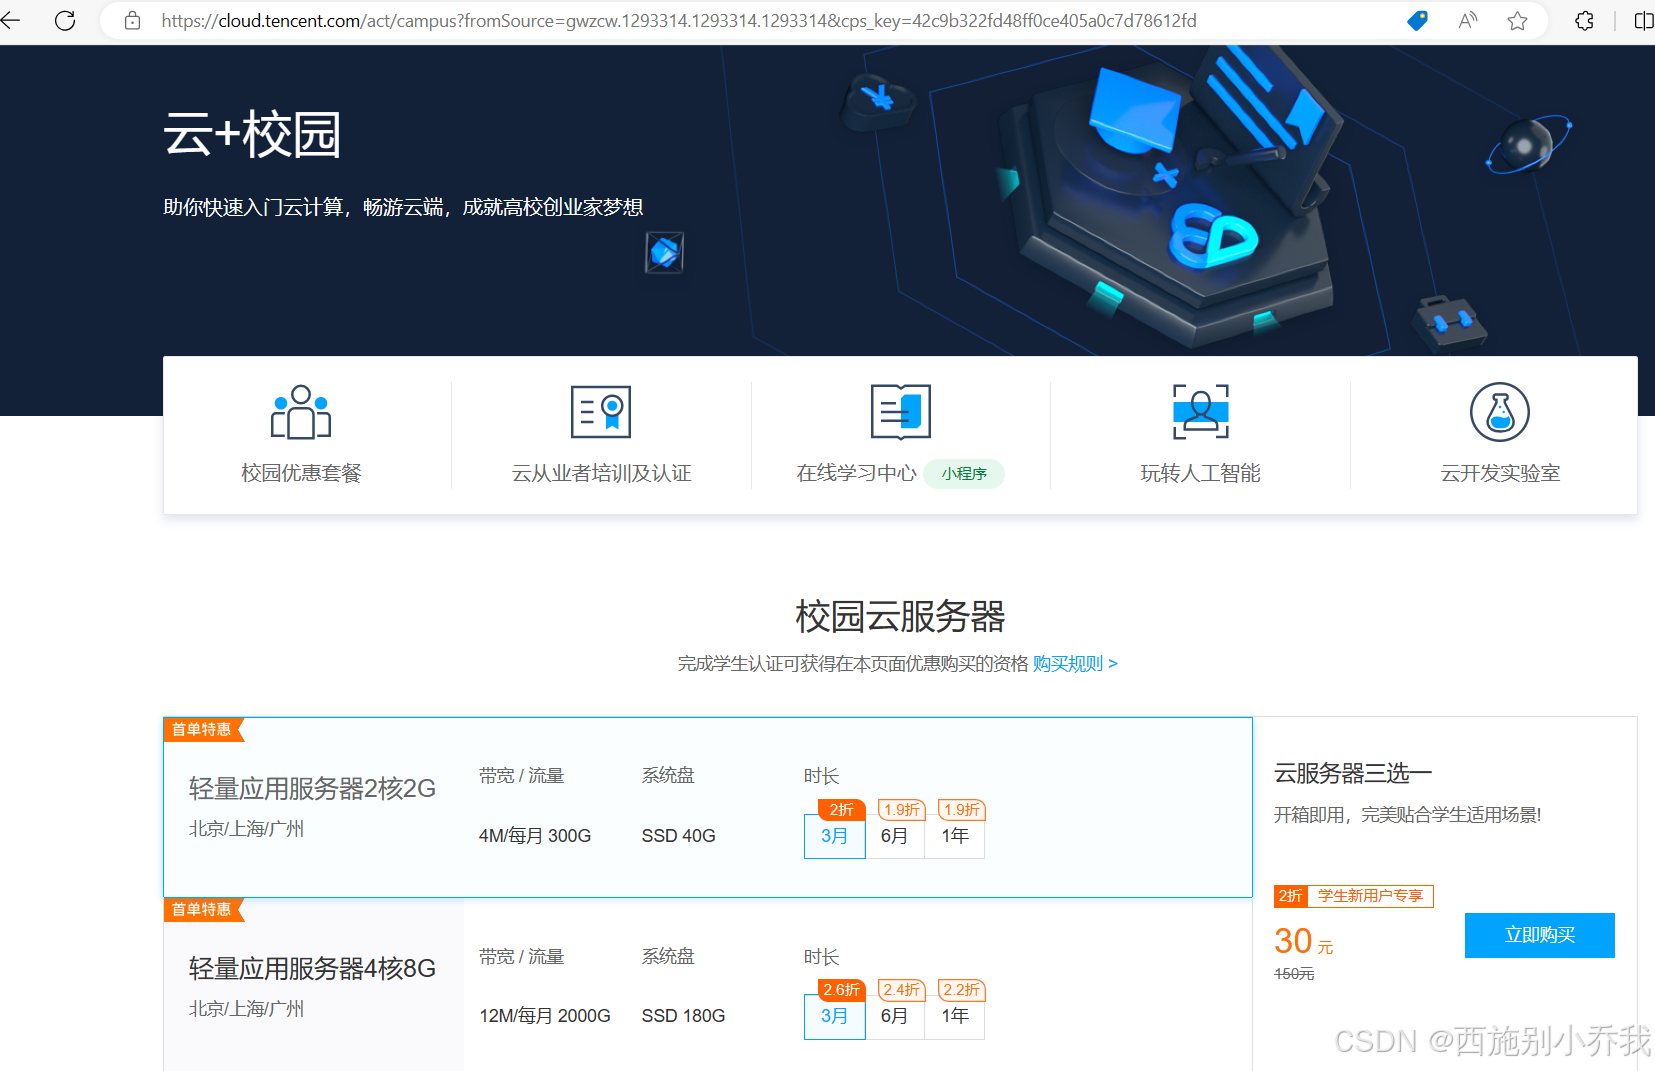Image resolution: width=1655 pixels, height=1071 pixels.
Task: Click the 4M/每月 300G bandwidth value
Action: click(x=535, y=836)
